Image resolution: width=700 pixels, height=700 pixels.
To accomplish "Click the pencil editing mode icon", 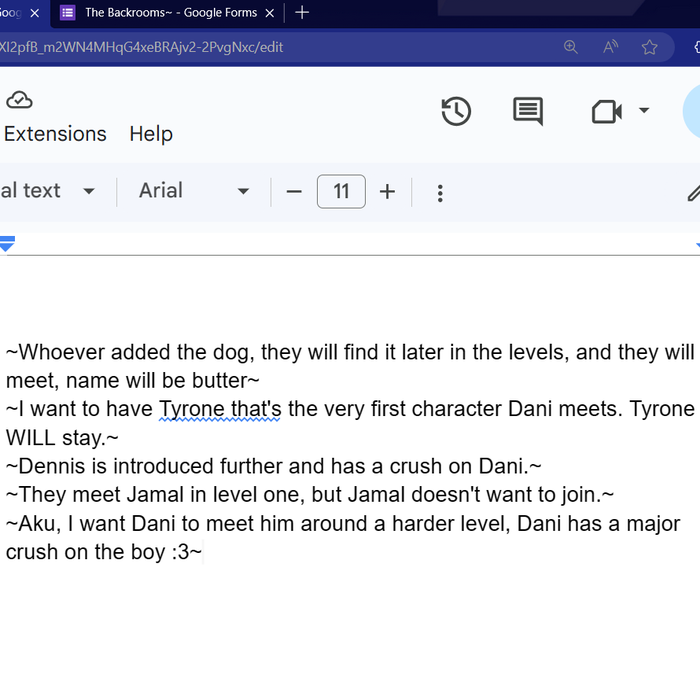I will tap(693, 193).
